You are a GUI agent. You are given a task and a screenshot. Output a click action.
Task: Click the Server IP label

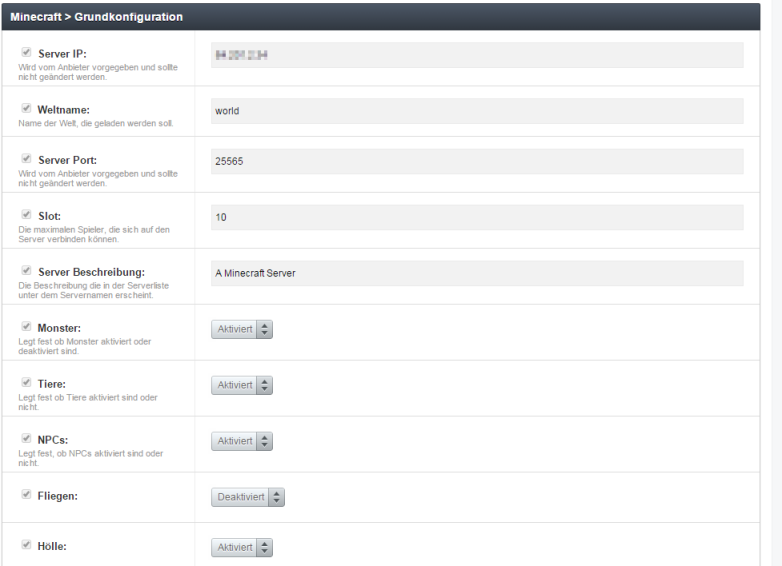coord(62,54)
